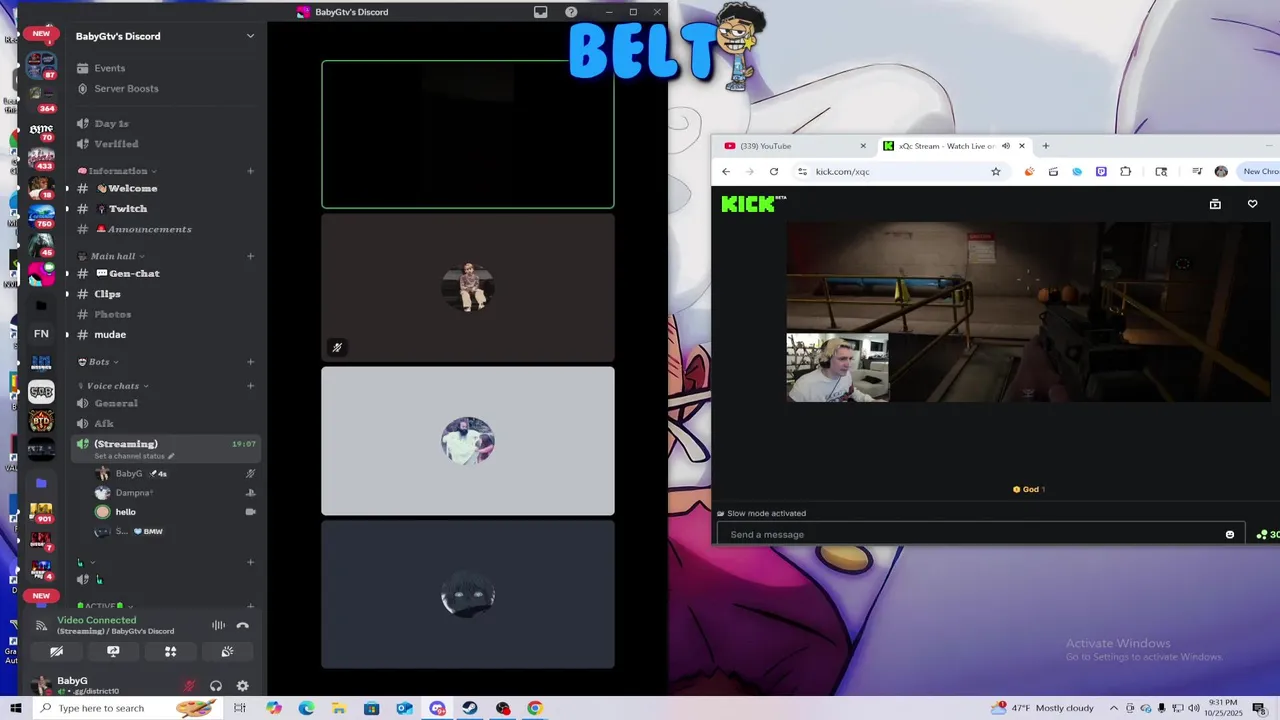The height and width of the screenshot is (720, 1280).
Task: Open Discord inbox icon in title bar
Action: point(540,12)
